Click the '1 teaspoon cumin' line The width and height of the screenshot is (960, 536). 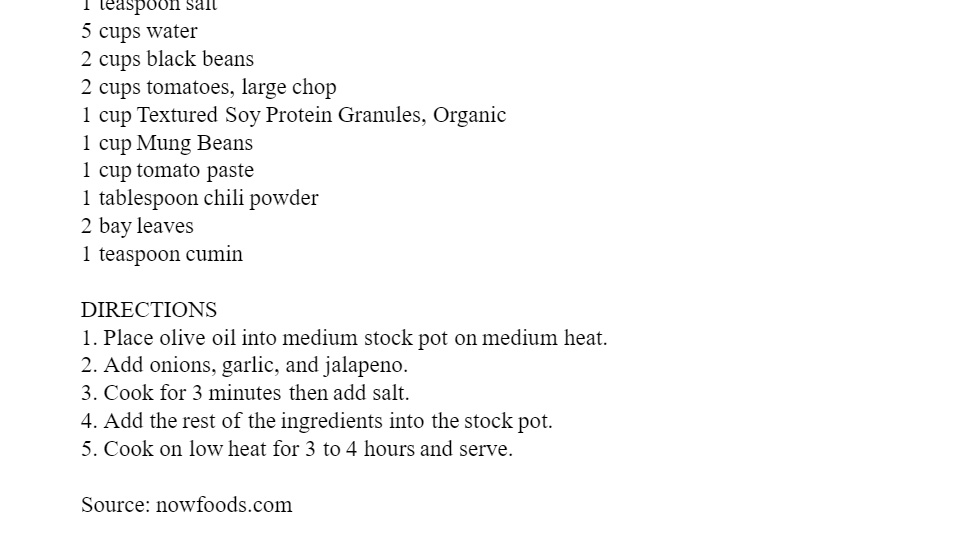click(162, 254)
